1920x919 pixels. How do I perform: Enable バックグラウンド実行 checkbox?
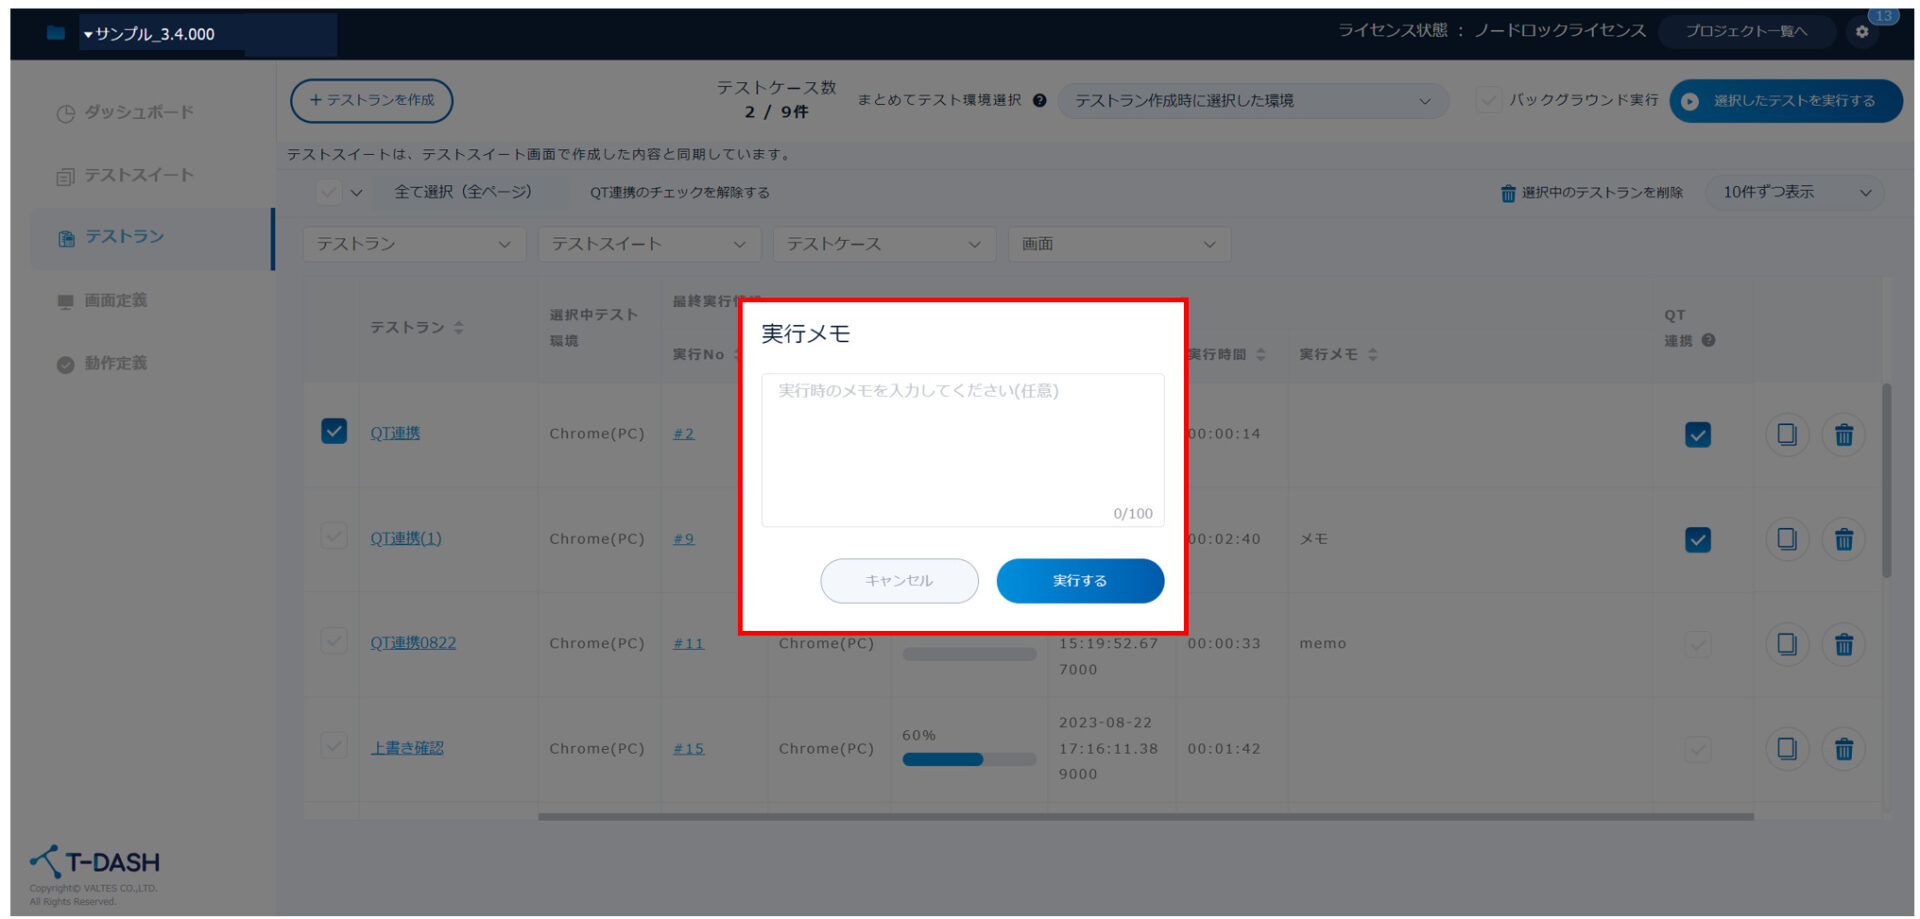click(x=1488, y=100)
